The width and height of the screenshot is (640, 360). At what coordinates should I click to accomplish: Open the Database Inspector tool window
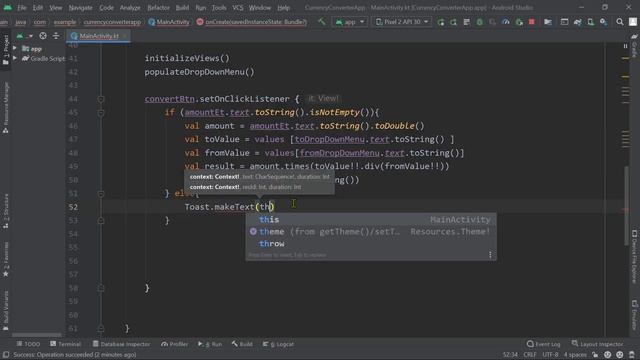pyautogui.click(x=121, y=344)
